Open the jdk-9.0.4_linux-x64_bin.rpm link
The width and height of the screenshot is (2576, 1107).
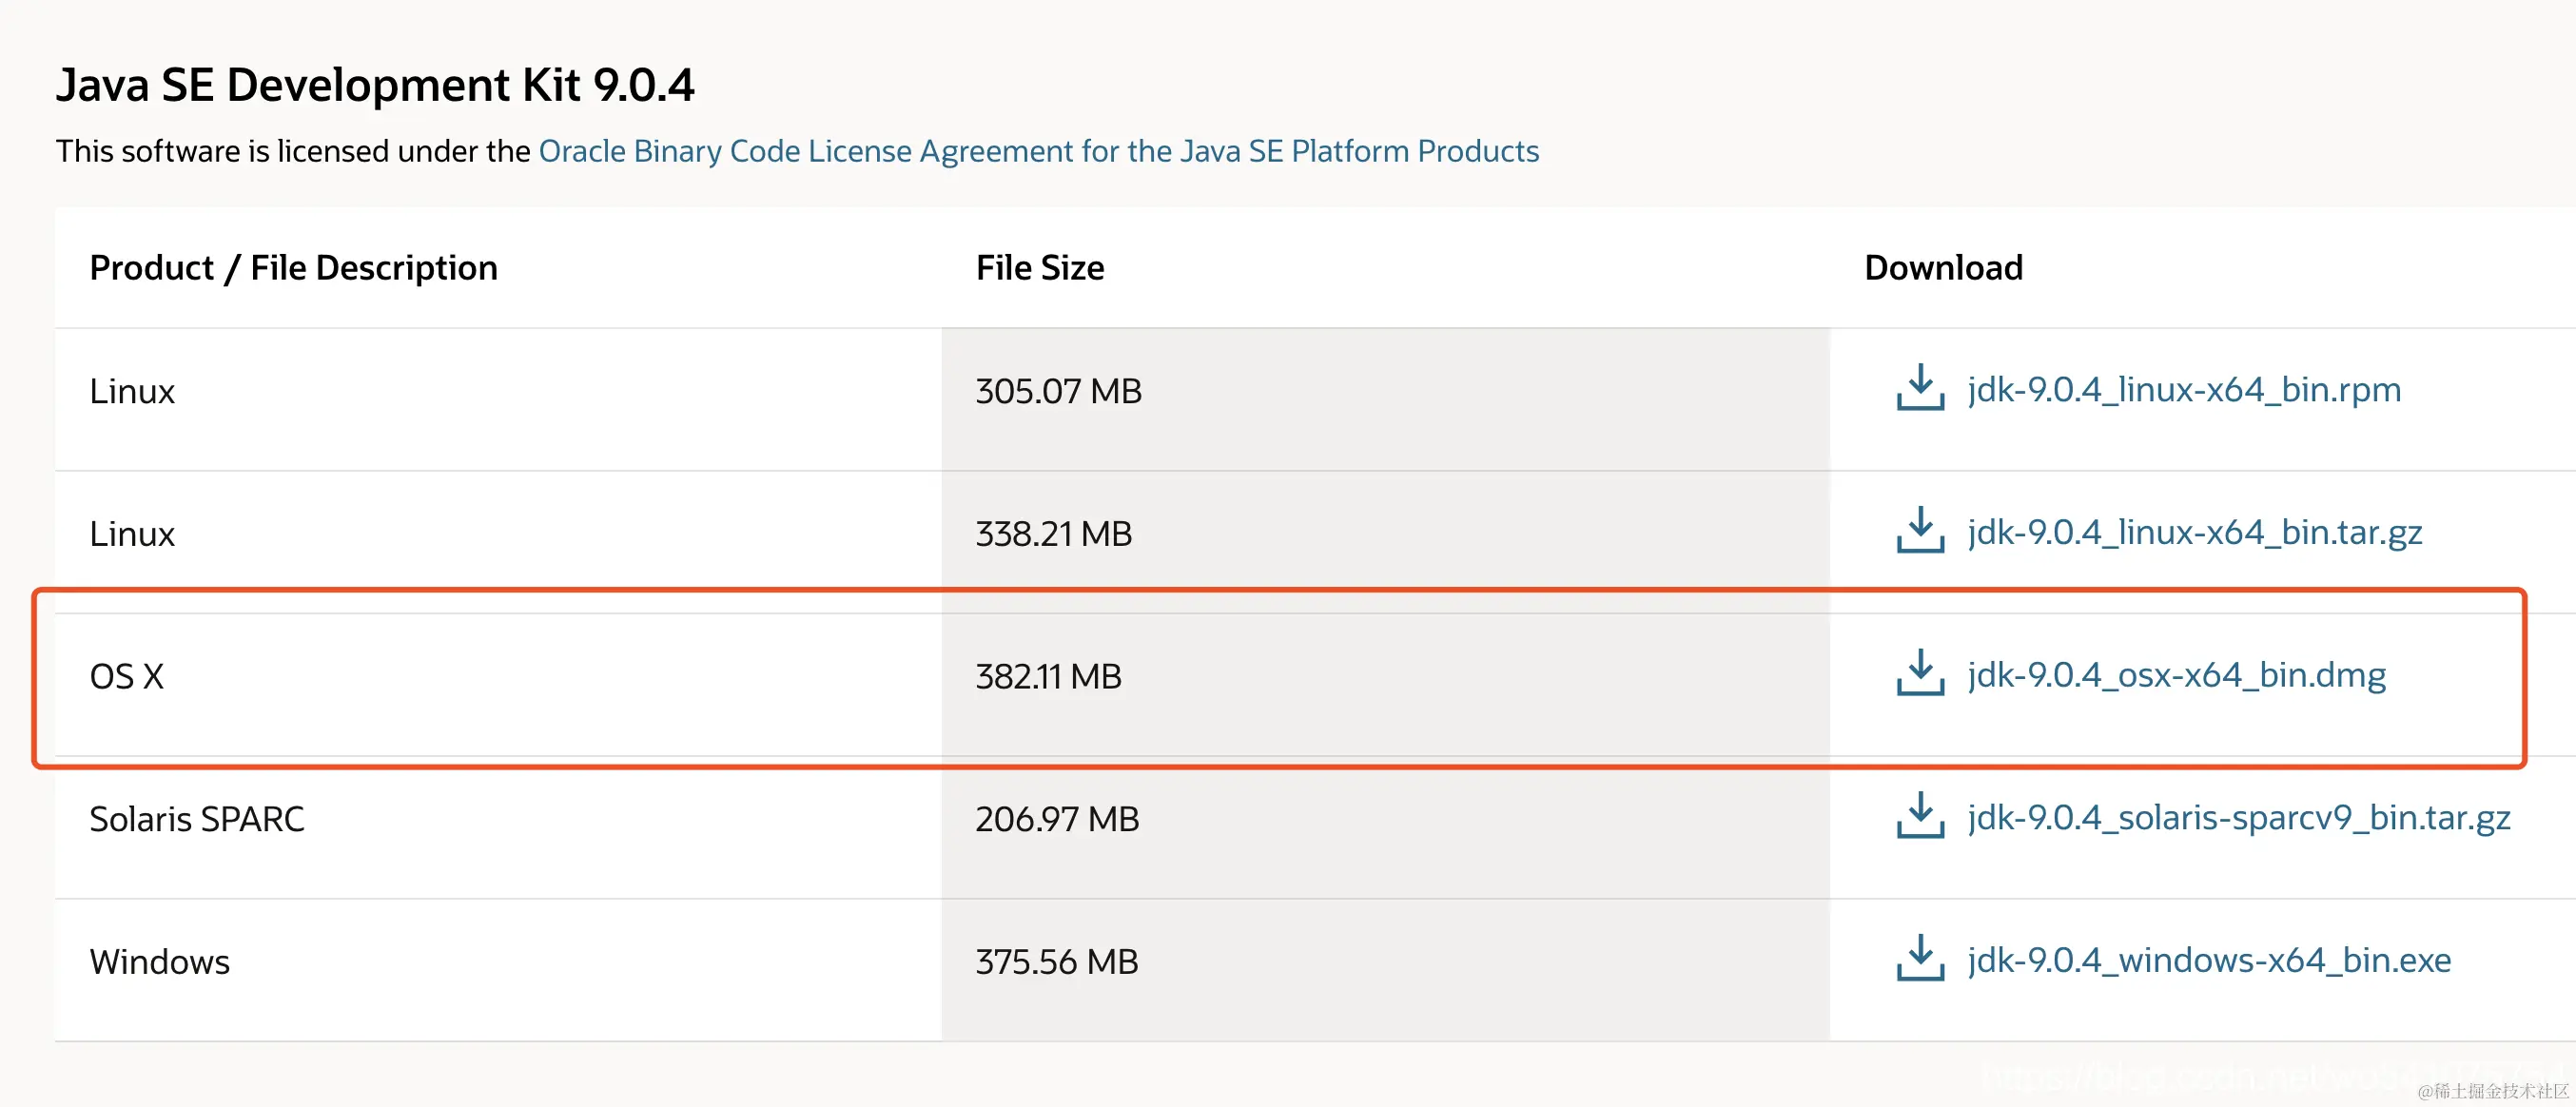[2183, 389]
